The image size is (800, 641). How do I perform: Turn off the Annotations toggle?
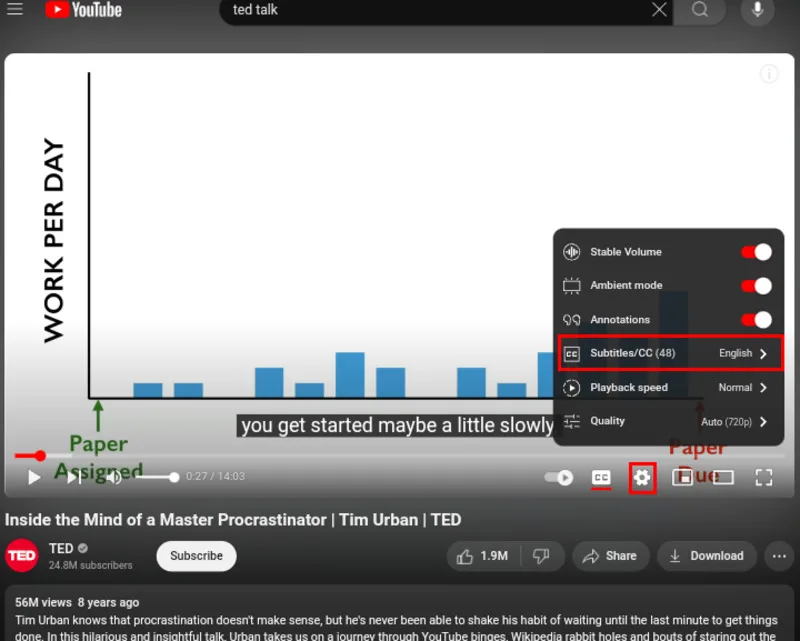757,320
